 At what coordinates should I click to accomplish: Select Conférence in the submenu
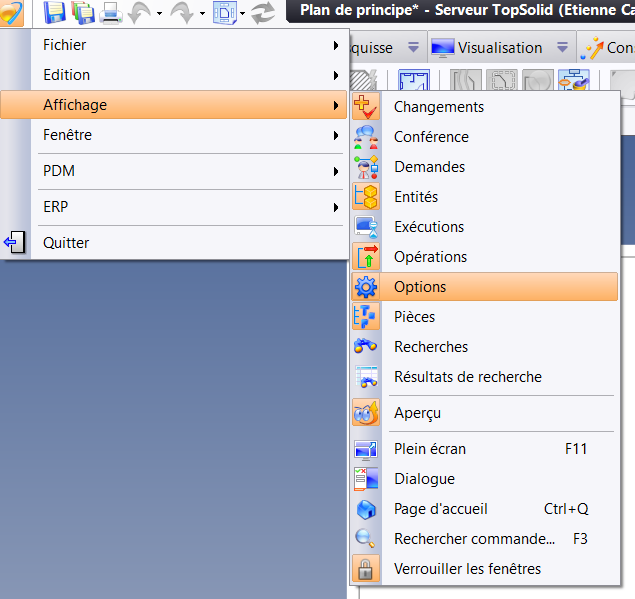click(485, 137)
